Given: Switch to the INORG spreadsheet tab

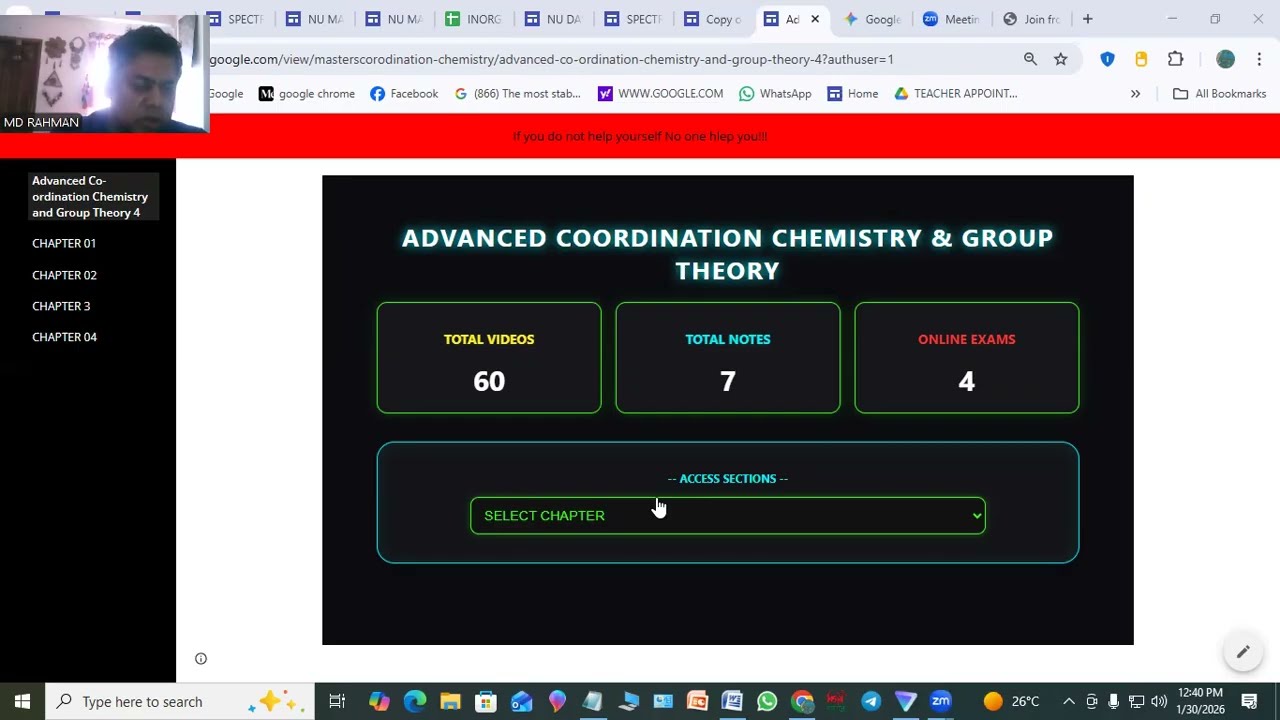Looking at the screenshot, I should [x=474, y=19].
